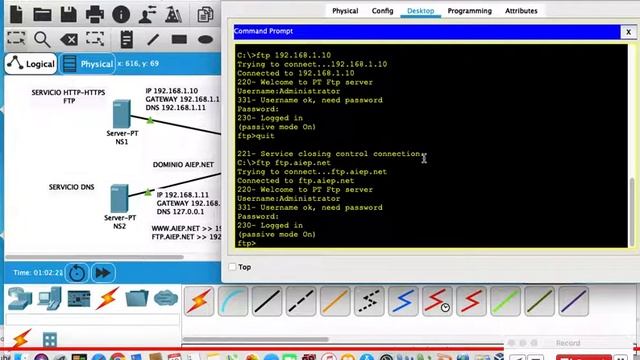
Task: Save the network with the floppy disk icon
Action: (69, 14)
